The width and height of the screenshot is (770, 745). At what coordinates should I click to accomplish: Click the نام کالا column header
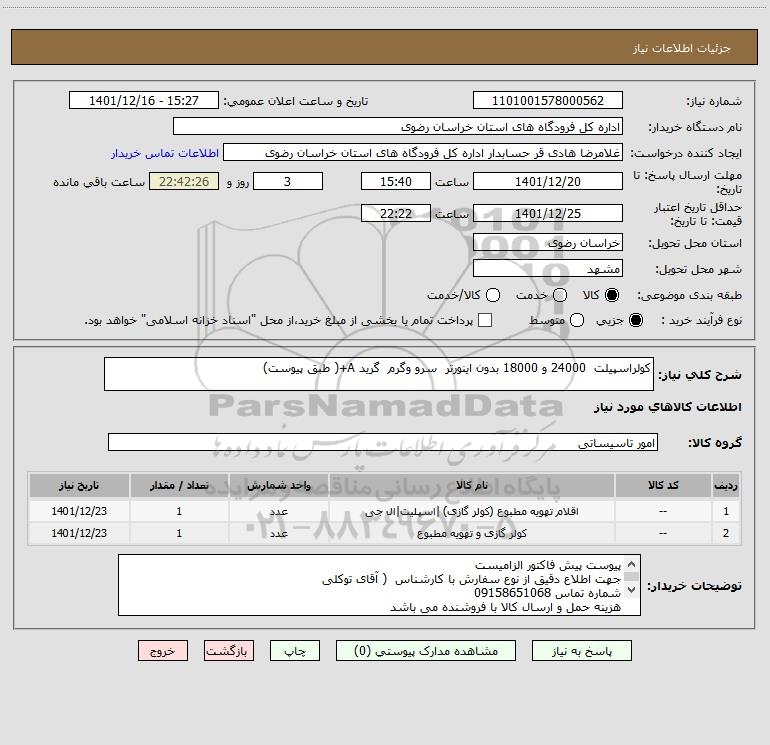[x=471, y=485]
